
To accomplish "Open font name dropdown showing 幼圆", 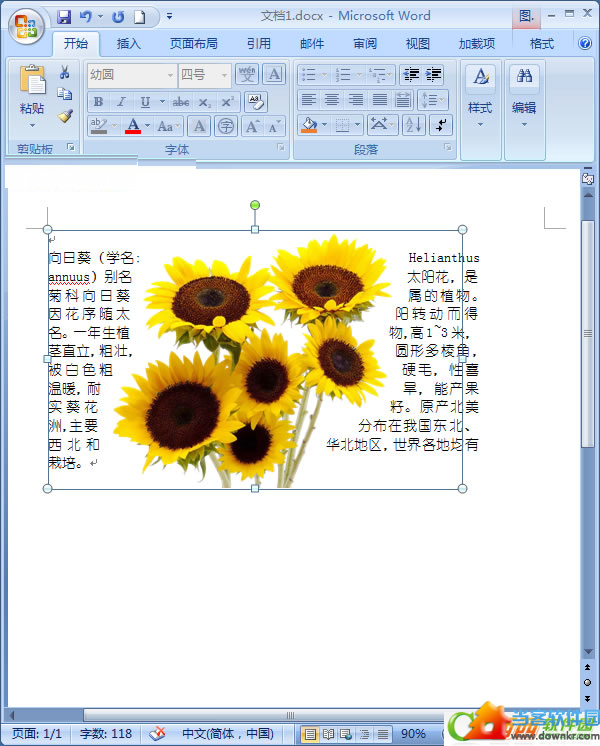I will coord(170,75).
